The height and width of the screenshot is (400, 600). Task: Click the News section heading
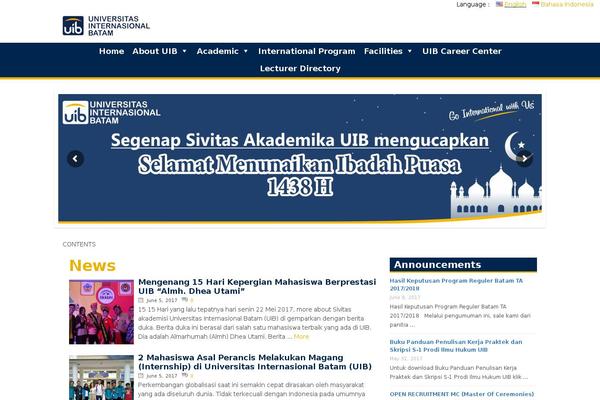click(x=92, y=265)
